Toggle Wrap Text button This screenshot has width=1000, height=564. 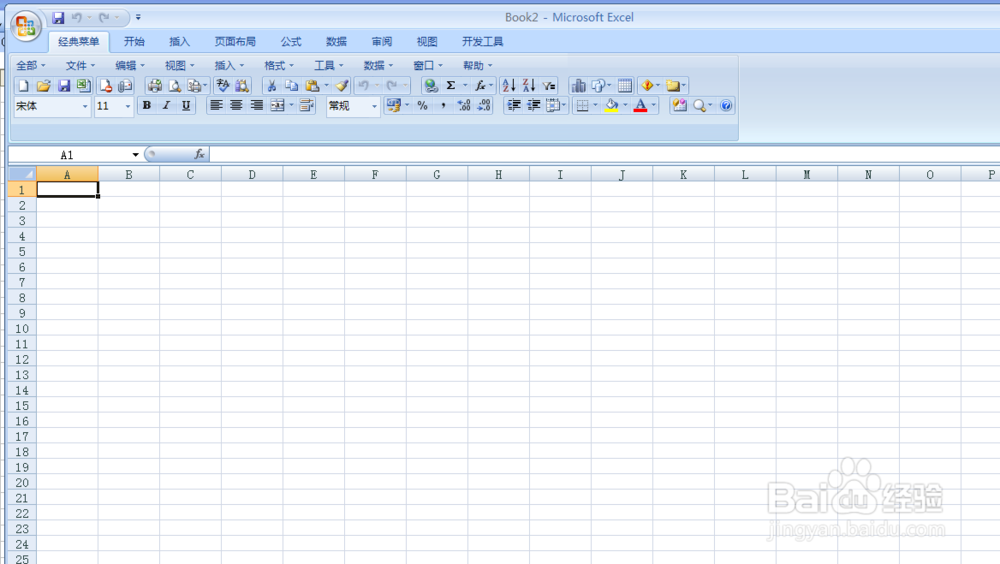pos(306,106)
